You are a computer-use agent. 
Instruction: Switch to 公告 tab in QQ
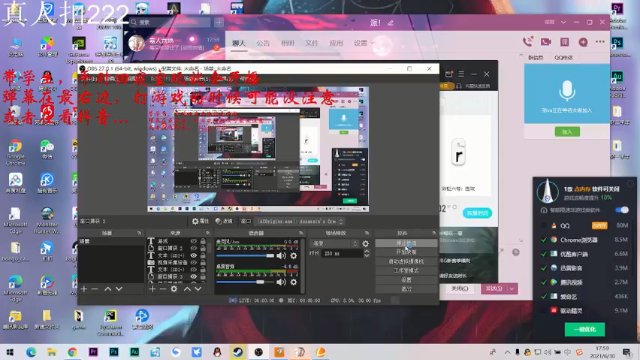click(263, 43)
